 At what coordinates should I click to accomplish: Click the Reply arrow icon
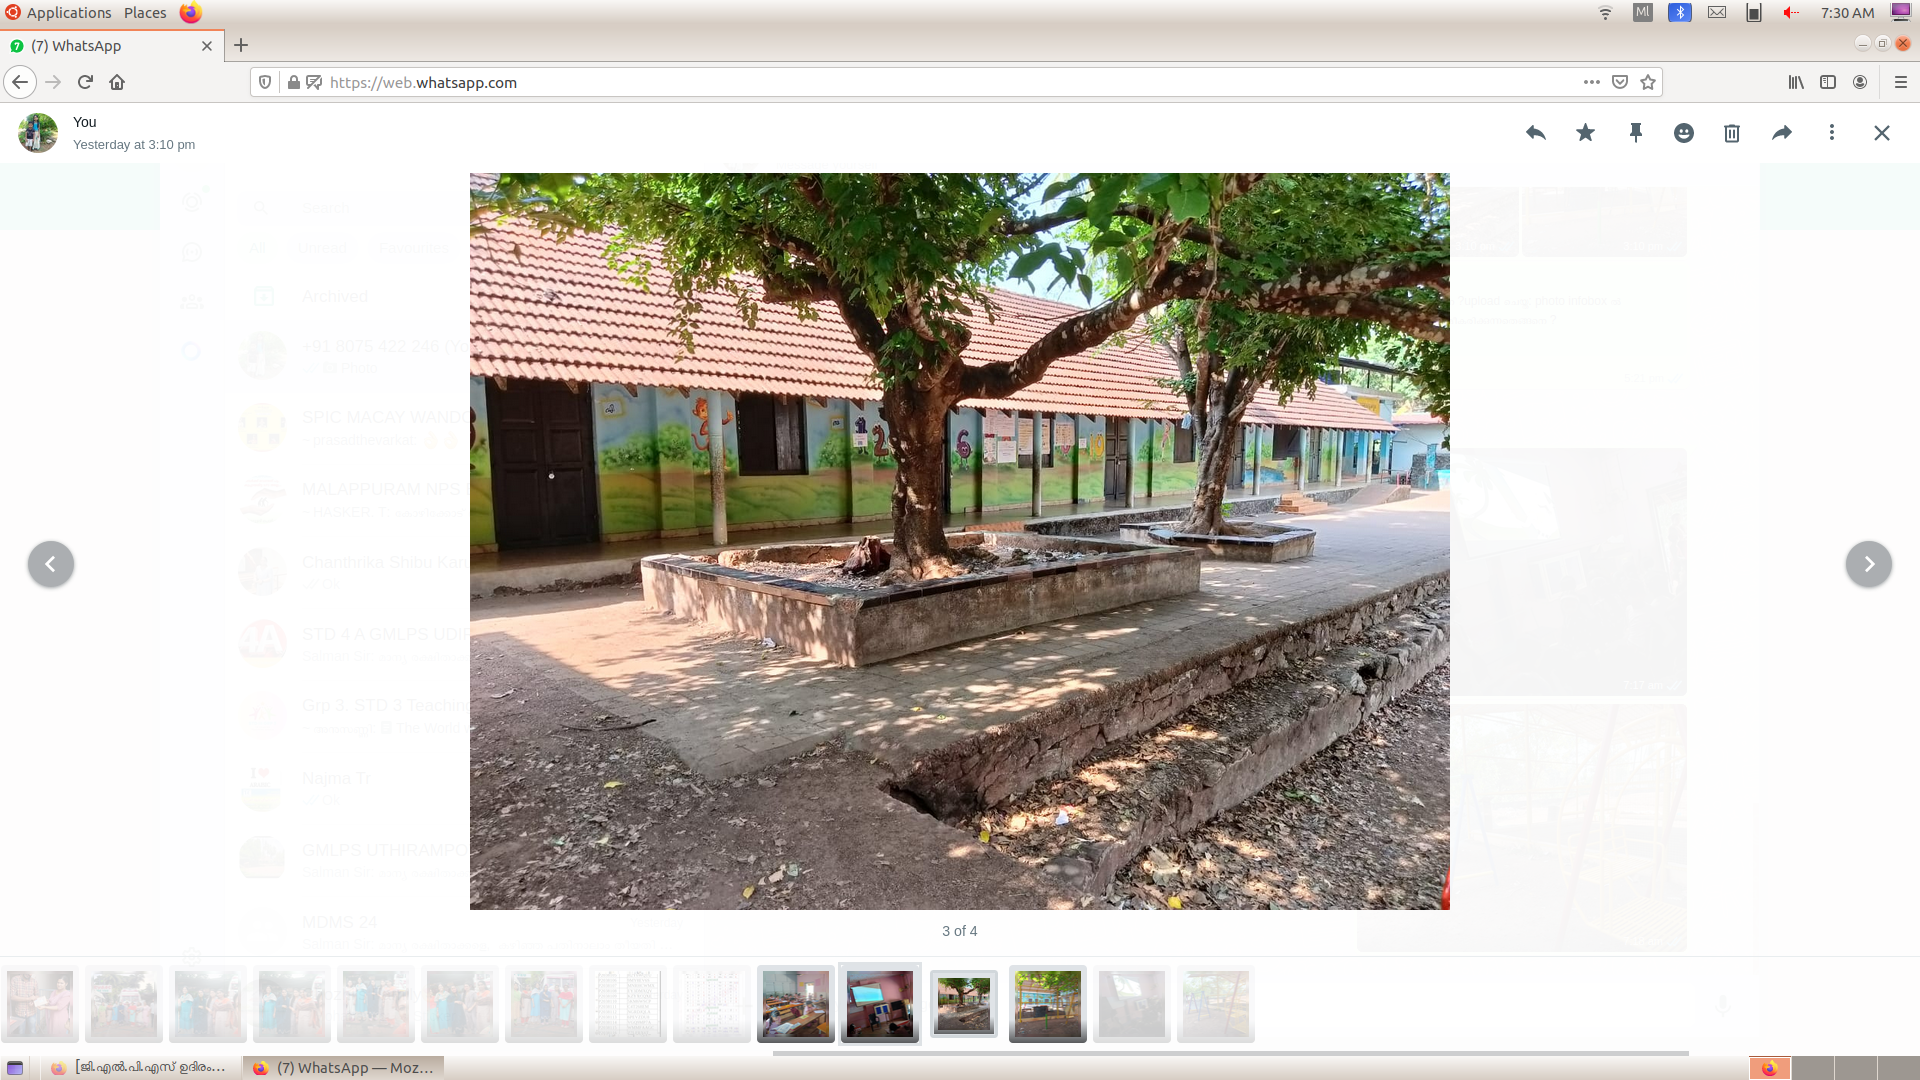[x=1536, y=133]
